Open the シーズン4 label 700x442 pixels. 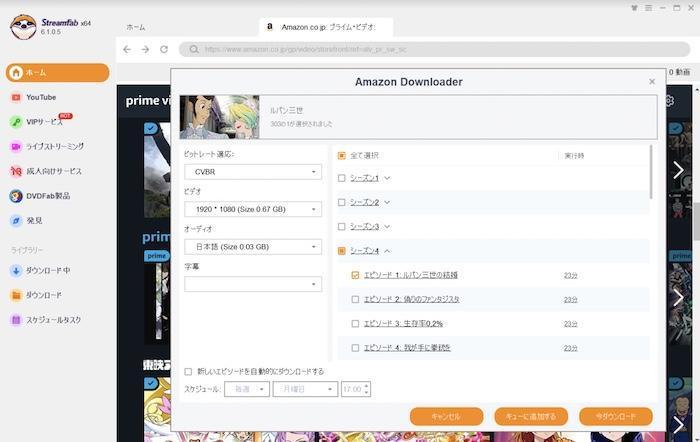pyautogui.click(x=364, y=251)
